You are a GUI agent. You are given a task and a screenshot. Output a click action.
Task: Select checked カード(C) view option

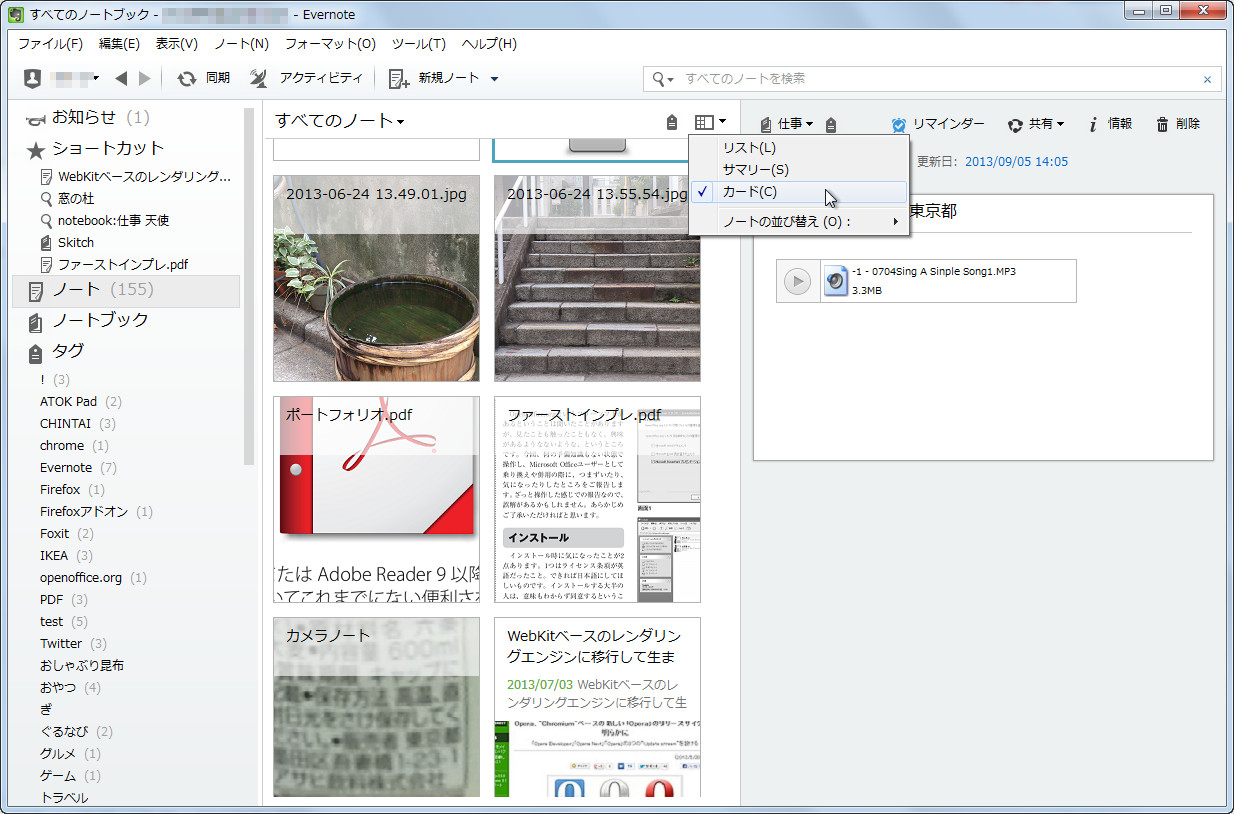pyautogui.click(x=798, y=192)
